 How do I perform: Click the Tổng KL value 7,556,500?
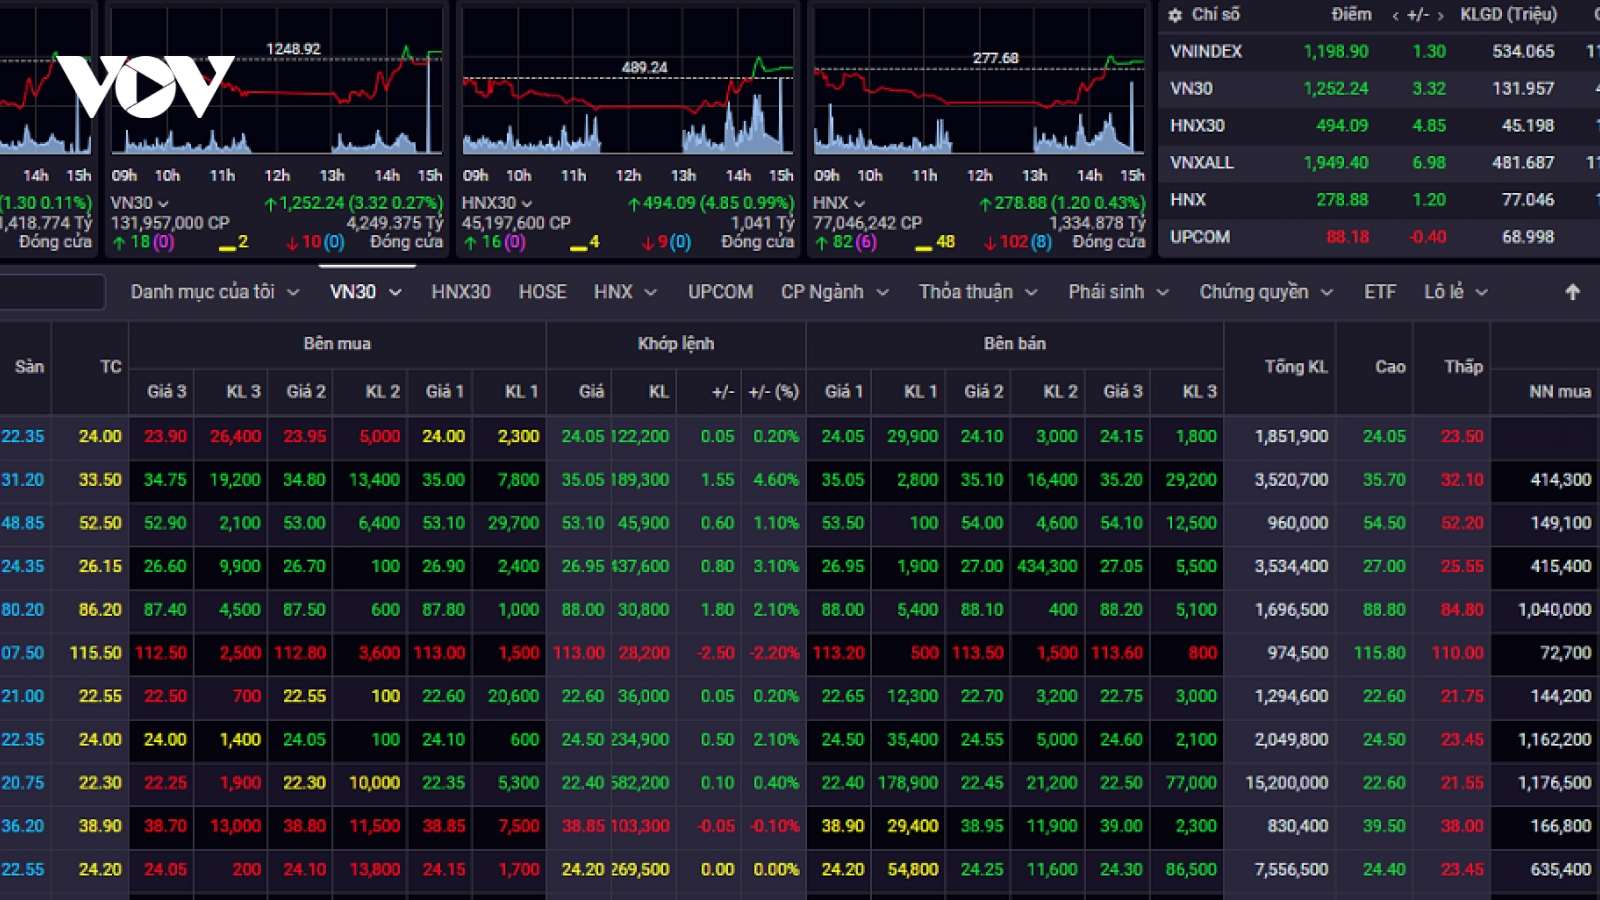[x=1292, y=870]
